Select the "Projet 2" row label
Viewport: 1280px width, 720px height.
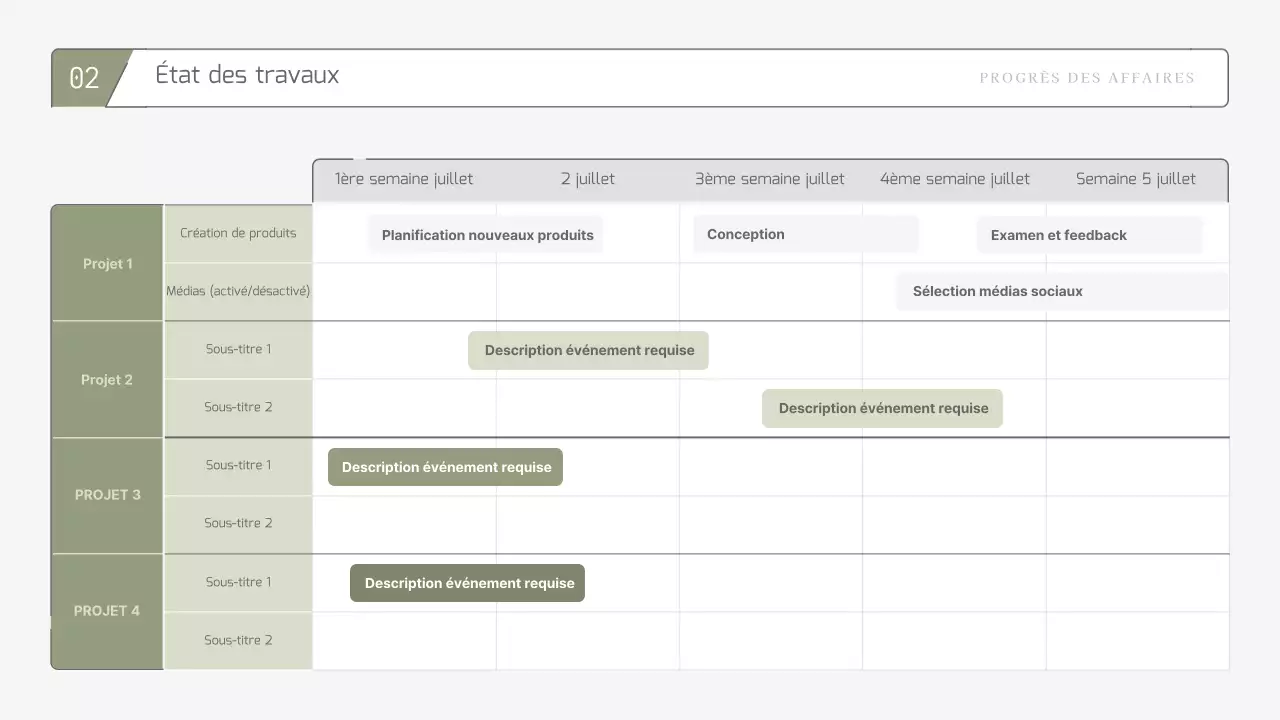[x=107, y=379]
